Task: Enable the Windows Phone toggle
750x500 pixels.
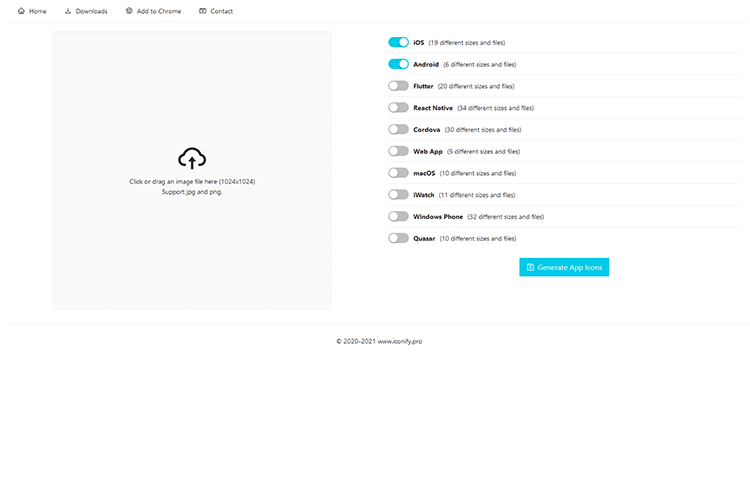Action: click(398, 216)
